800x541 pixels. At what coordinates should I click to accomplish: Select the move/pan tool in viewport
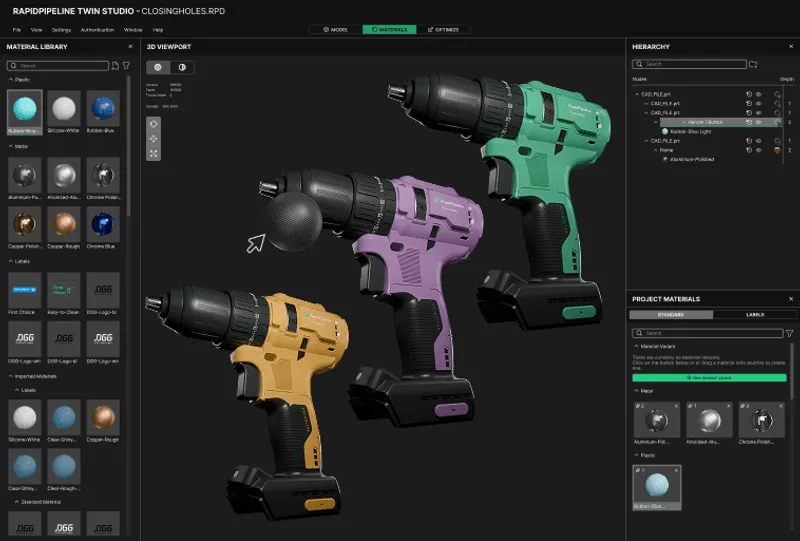click(x=154, y=138)
